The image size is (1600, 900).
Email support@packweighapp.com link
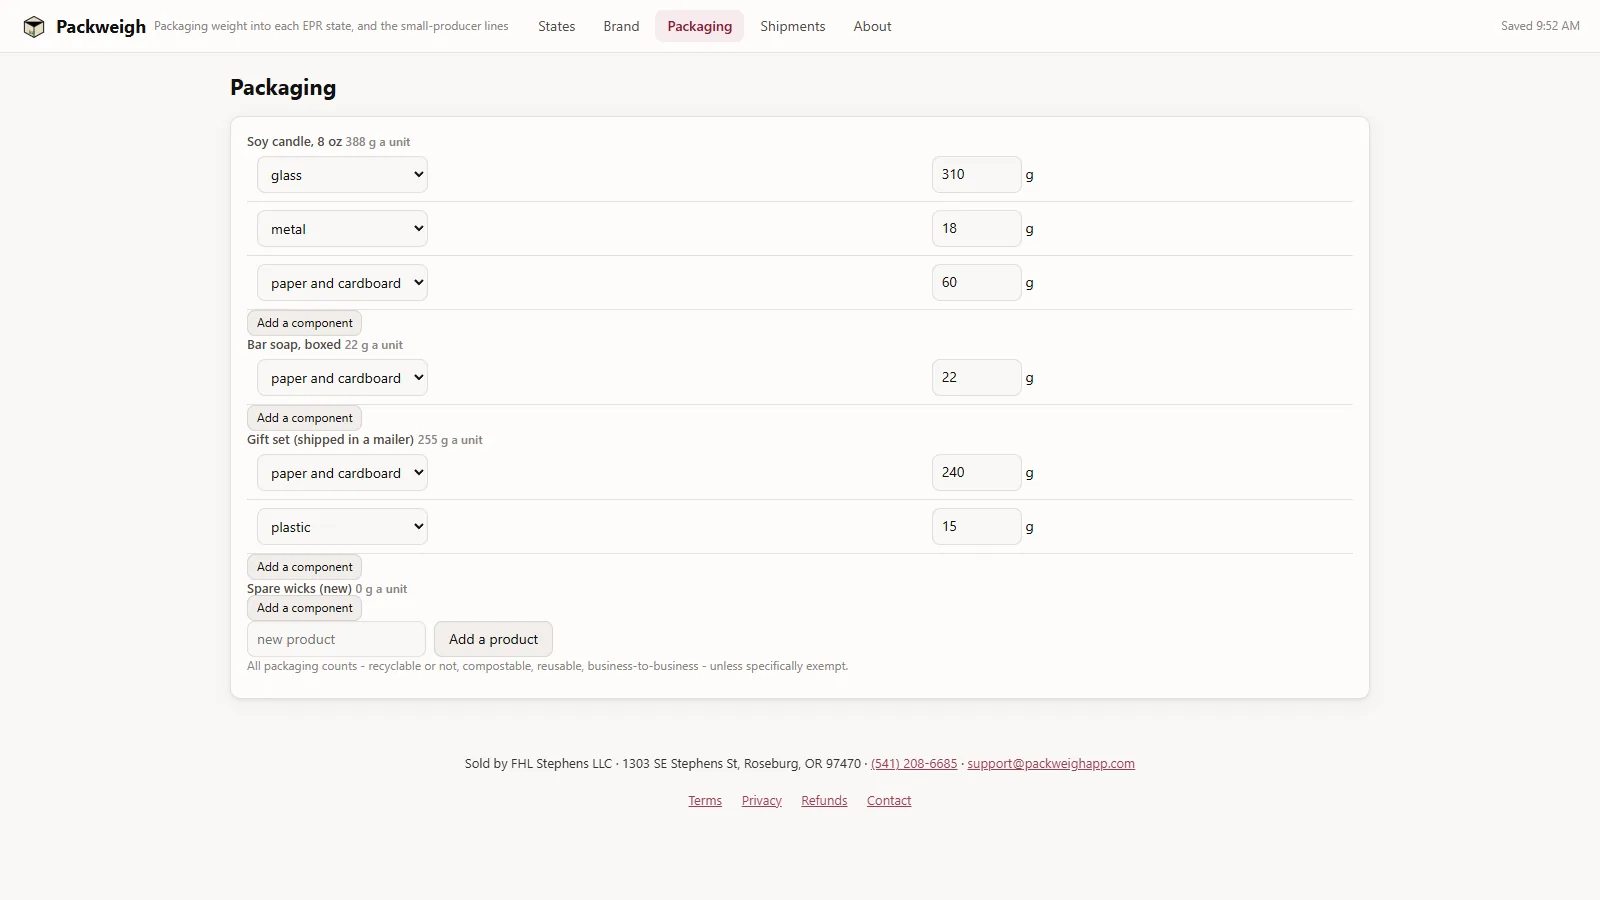coord(1051,763)
